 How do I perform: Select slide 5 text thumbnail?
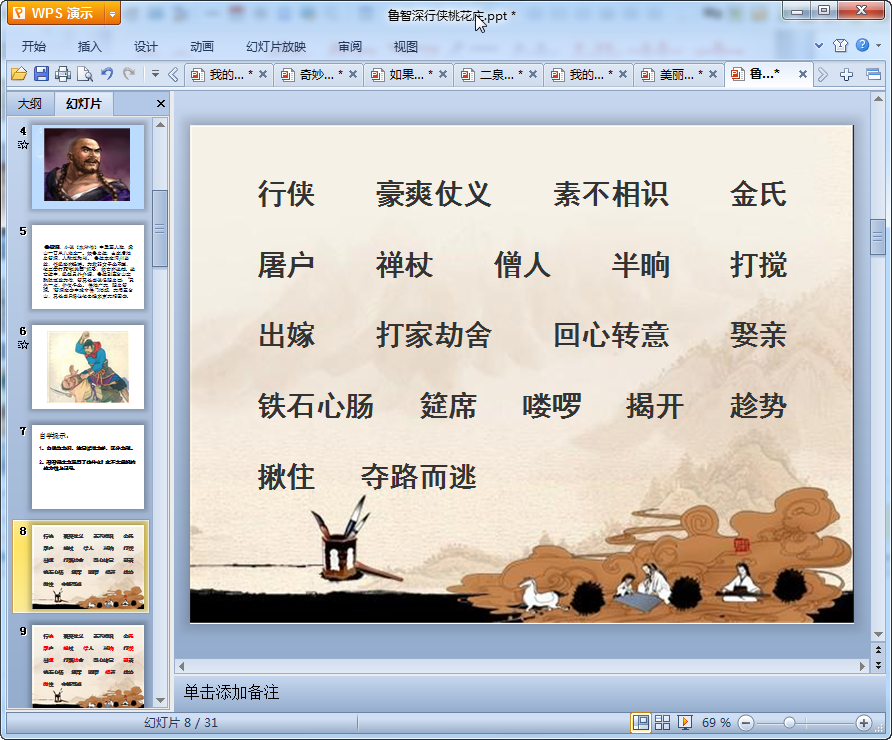pos(88,266)
